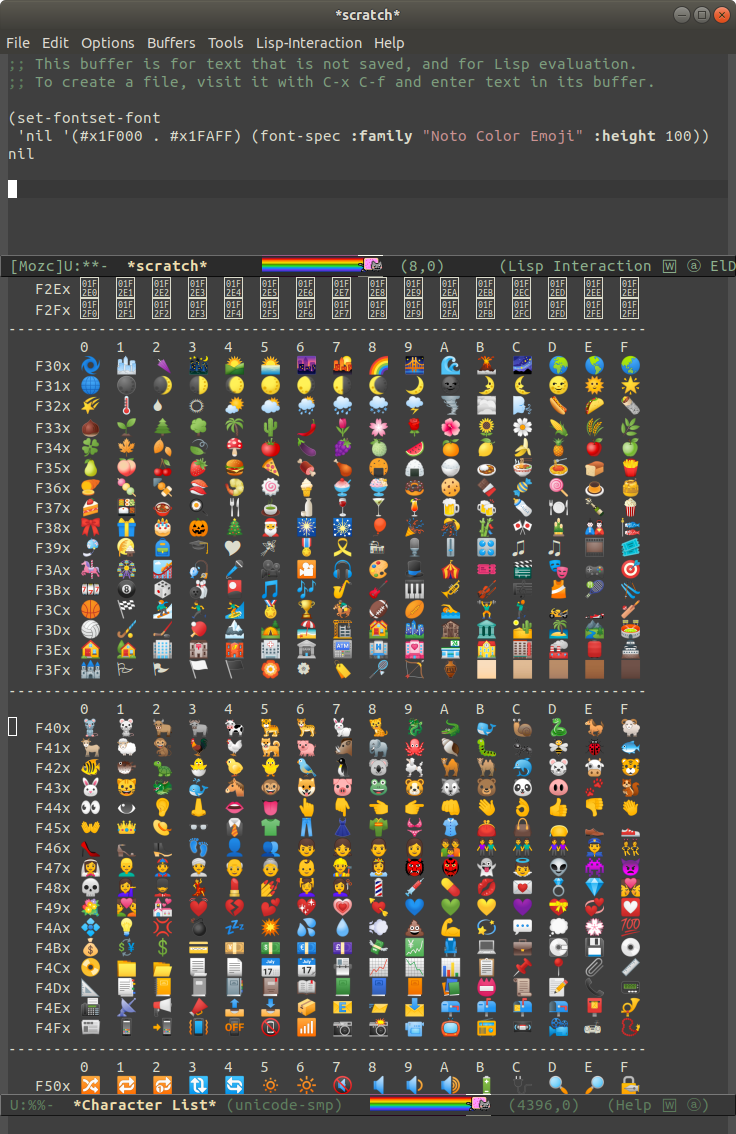Click the red pushpin emoji in row F4Cx
Image resolution: width=736 pixels, height=1134 pixels.
522,968
